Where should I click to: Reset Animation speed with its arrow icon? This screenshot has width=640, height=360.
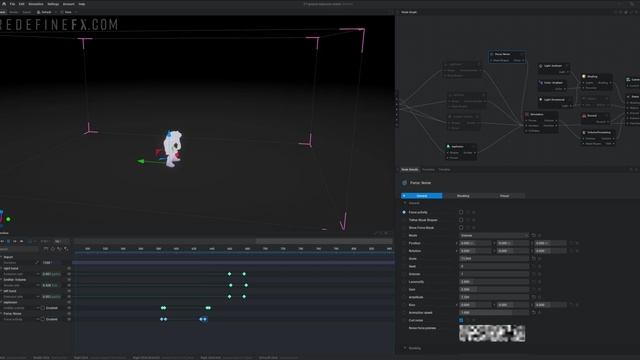click(533, 313)
